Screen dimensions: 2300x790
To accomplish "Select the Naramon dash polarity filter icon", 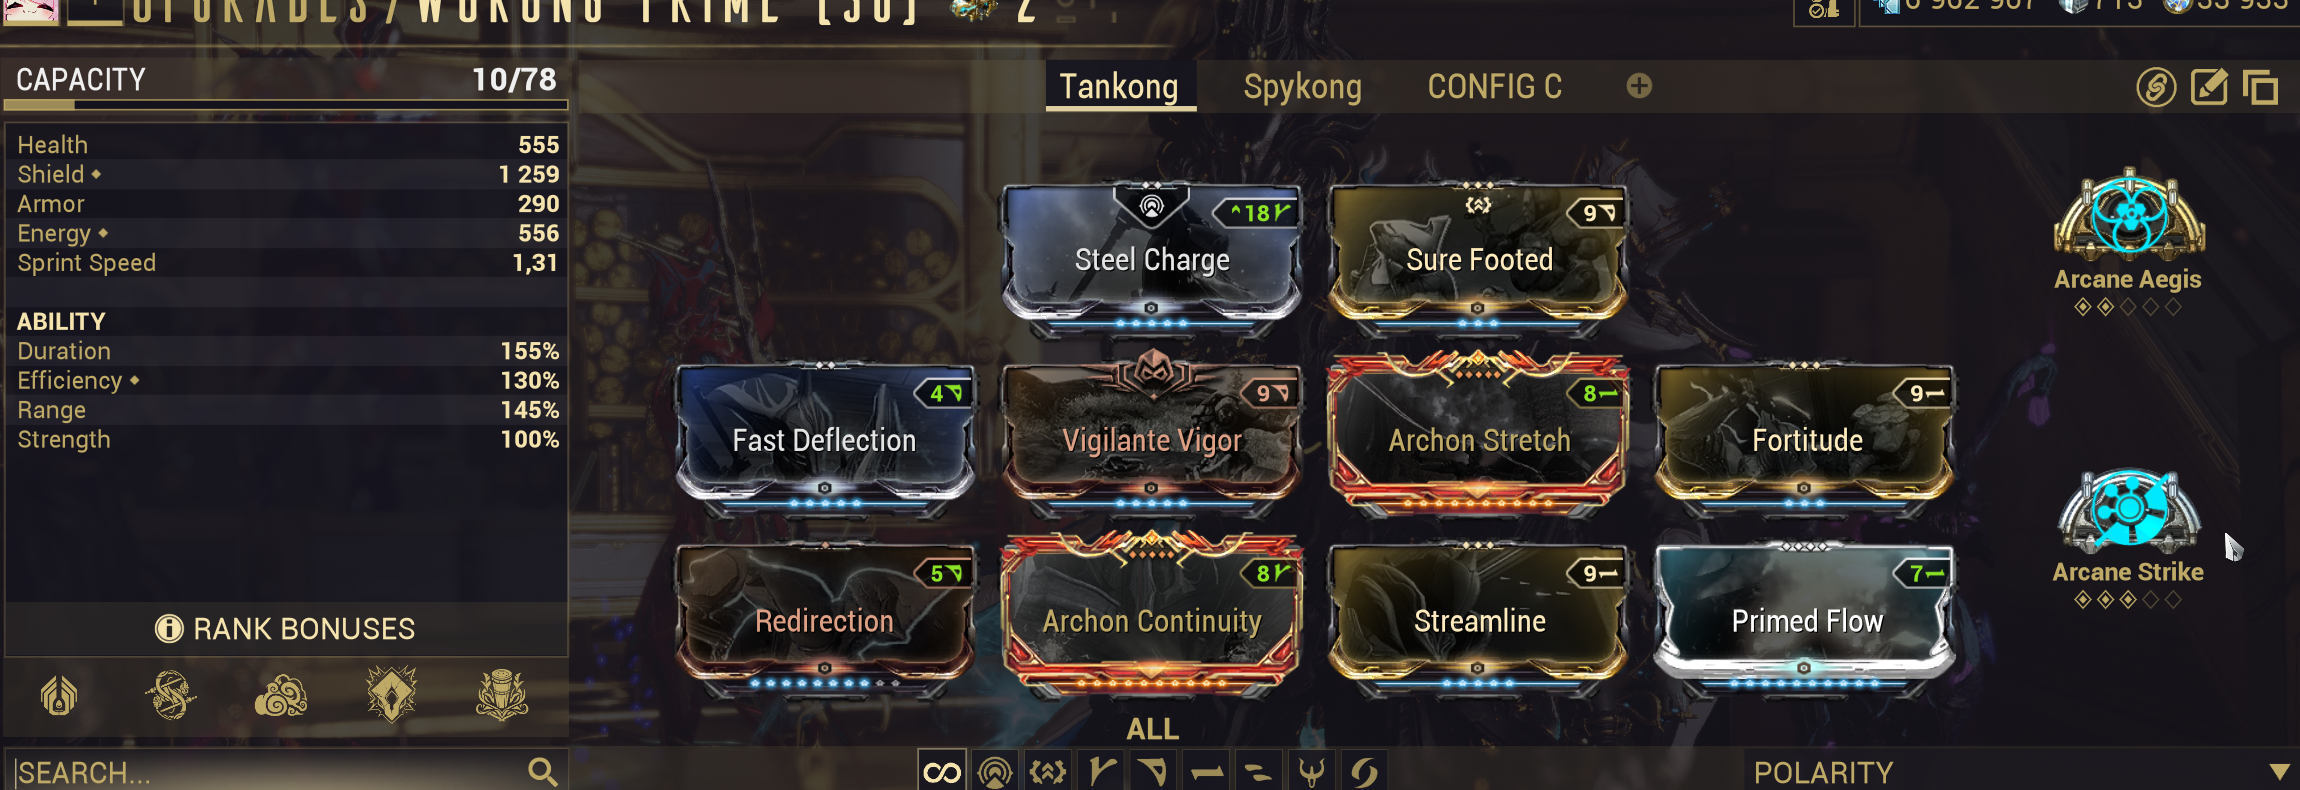I will tap(1206, 772).
